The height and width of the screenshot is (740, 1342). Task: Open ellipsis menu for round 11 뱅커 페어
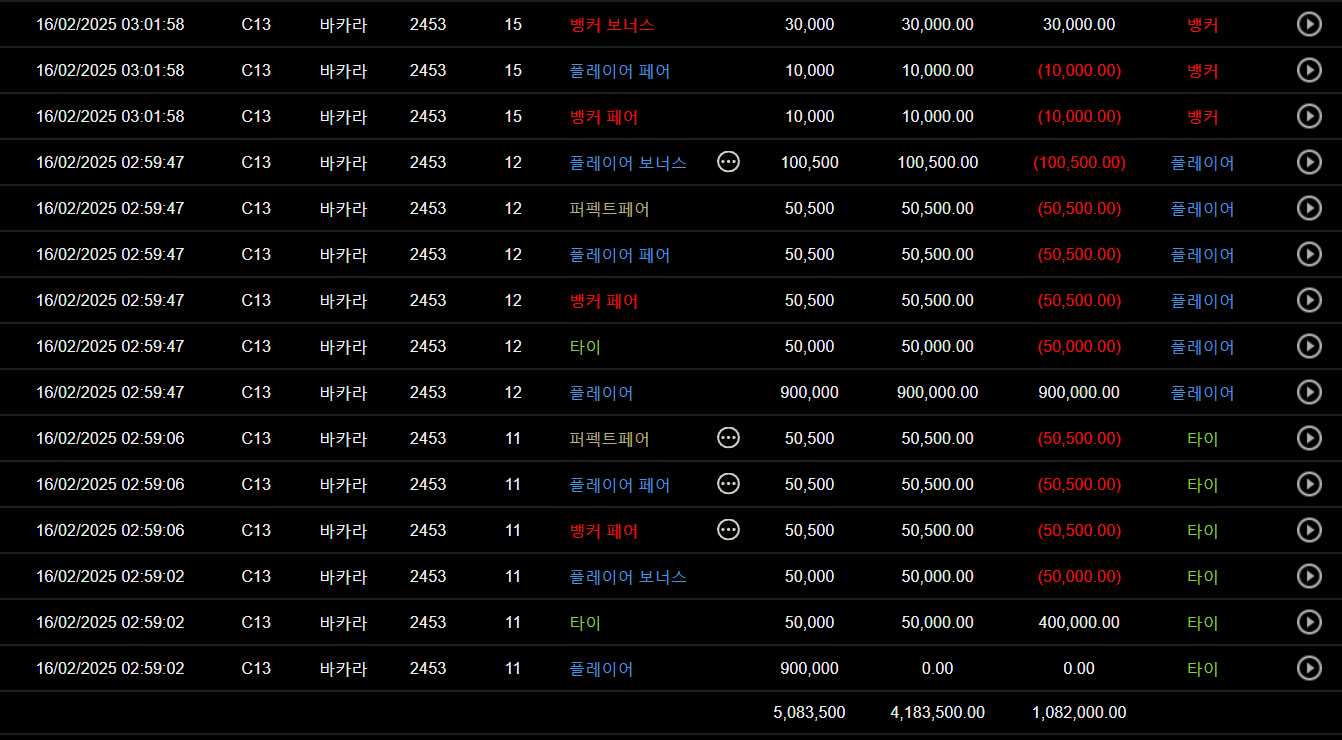729,530
